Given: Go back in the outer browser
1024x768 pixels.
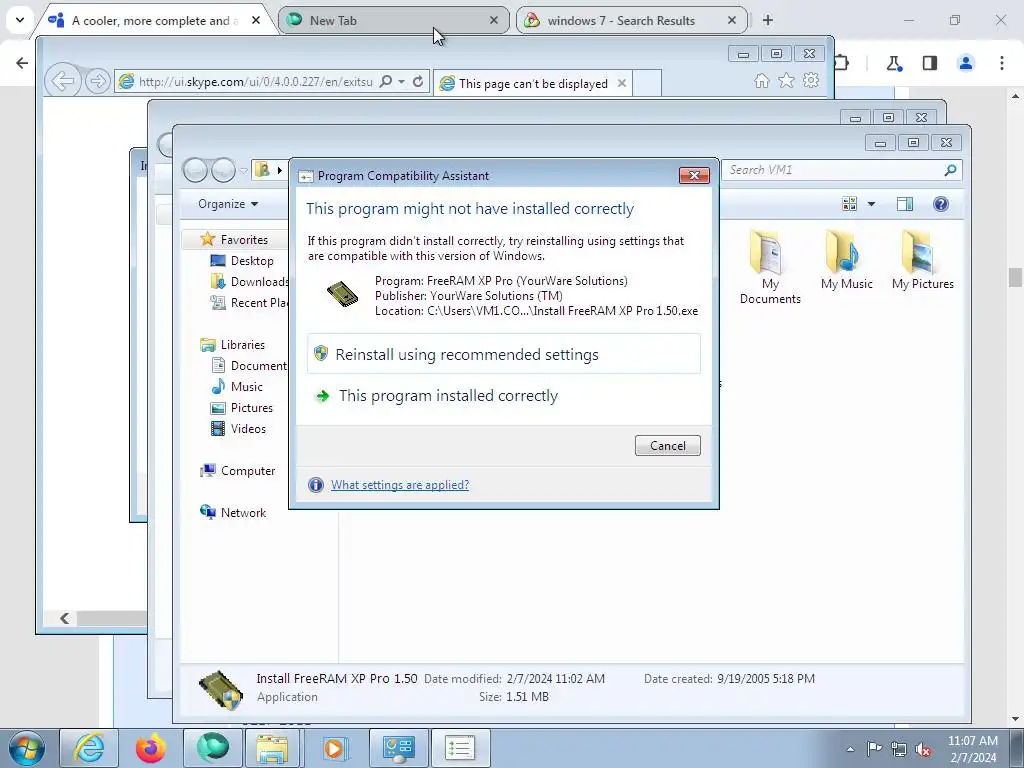Looking at the screenshot, I should pos(22,63).
